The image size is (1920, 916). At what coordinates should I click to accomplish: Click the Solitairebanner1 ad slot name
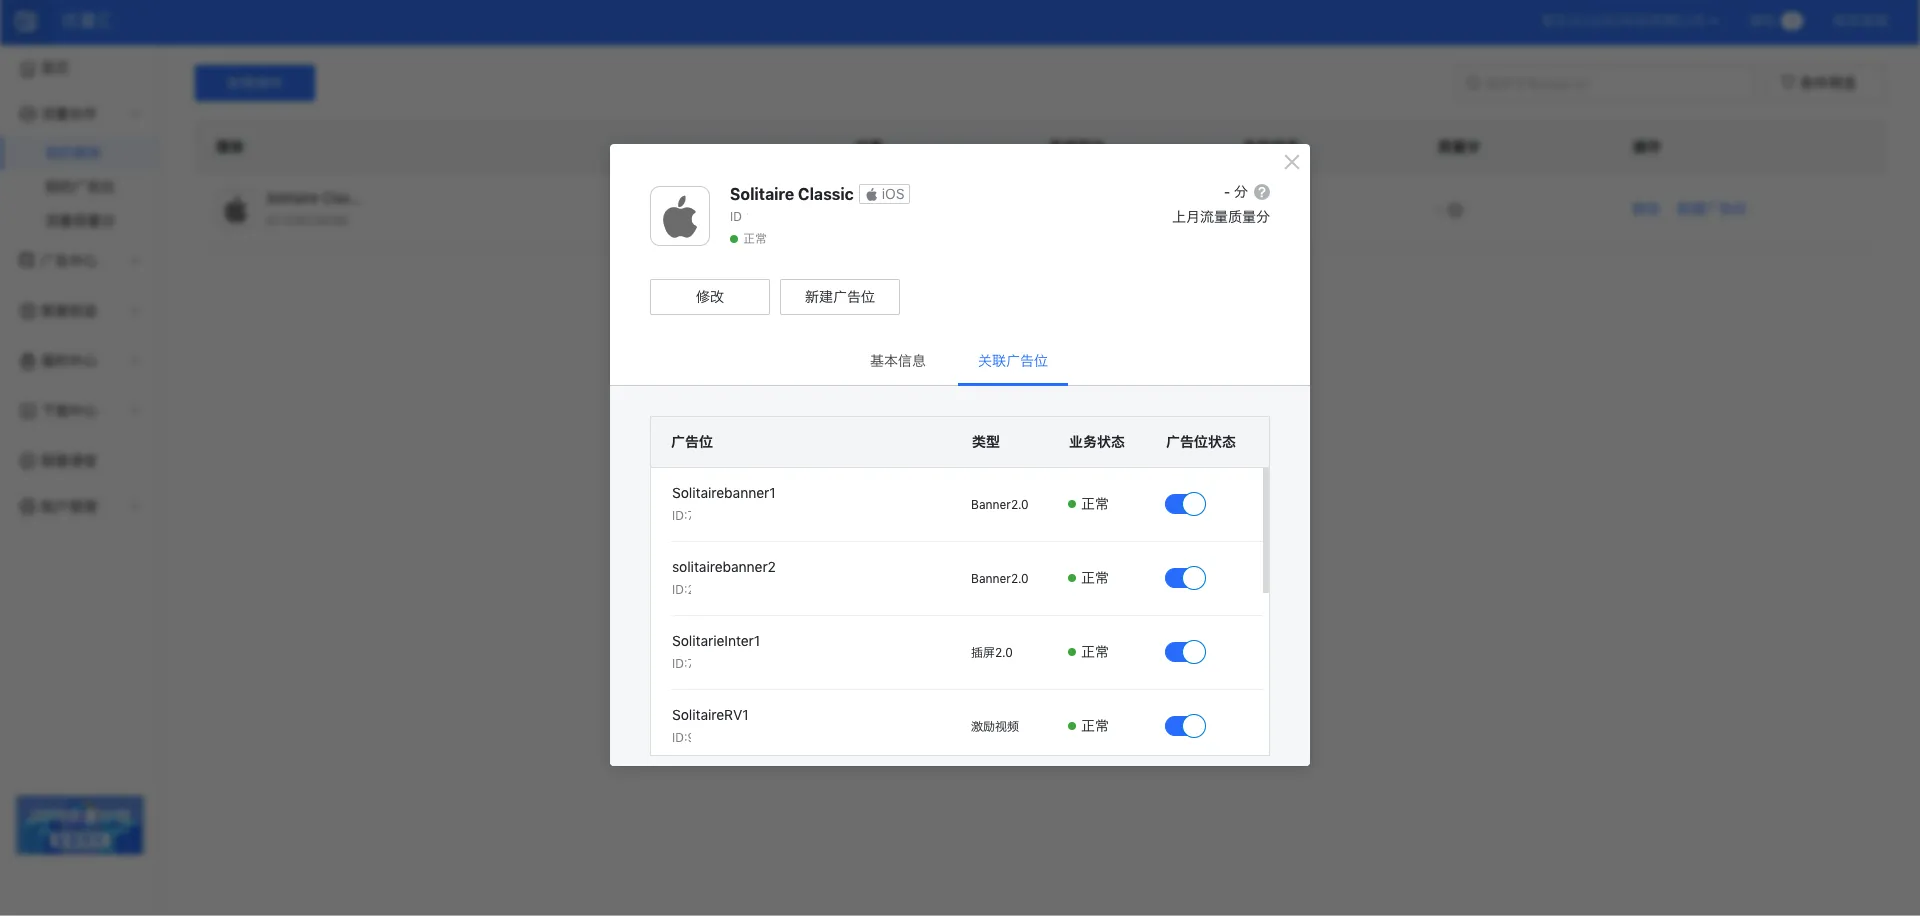[723, 493]
